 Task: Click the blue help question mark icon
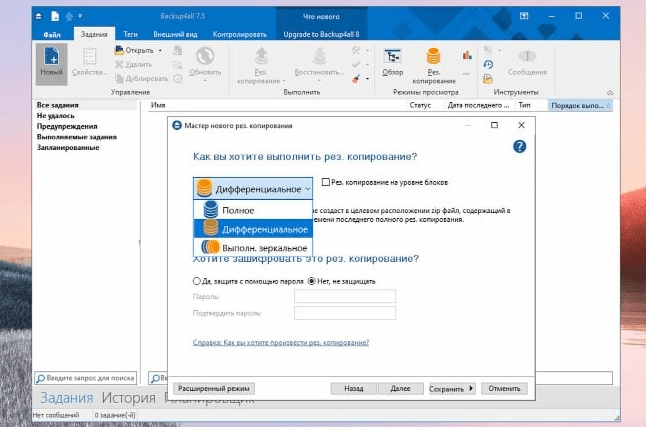(x=520, y=146)
